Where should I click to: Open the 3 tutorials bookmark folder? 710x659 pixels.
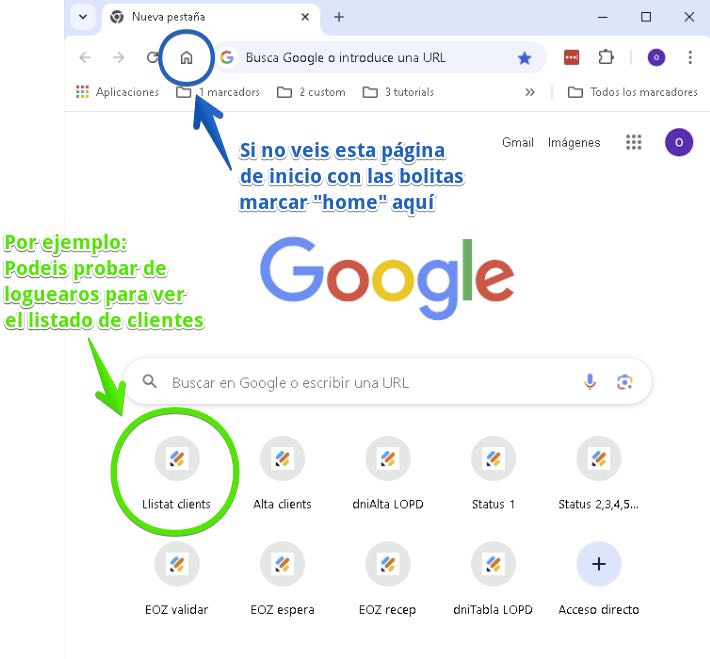click(398, 92)
